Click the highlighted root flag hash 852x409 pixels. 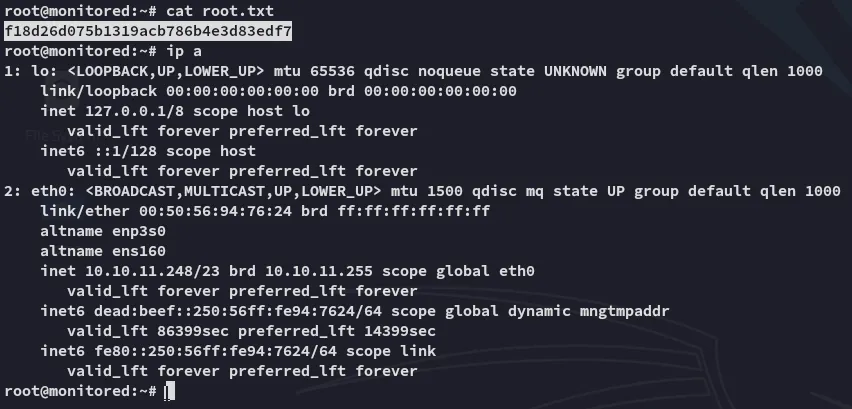[x=148, y=31]
